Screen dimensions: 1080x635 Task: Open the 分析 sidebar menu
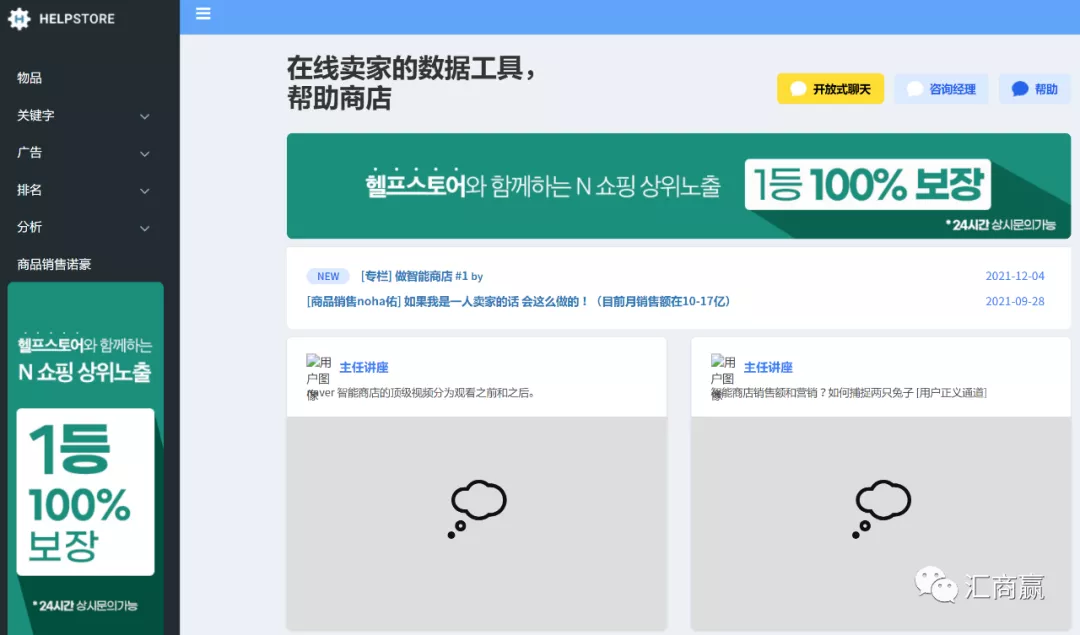(x=30, y=227)
